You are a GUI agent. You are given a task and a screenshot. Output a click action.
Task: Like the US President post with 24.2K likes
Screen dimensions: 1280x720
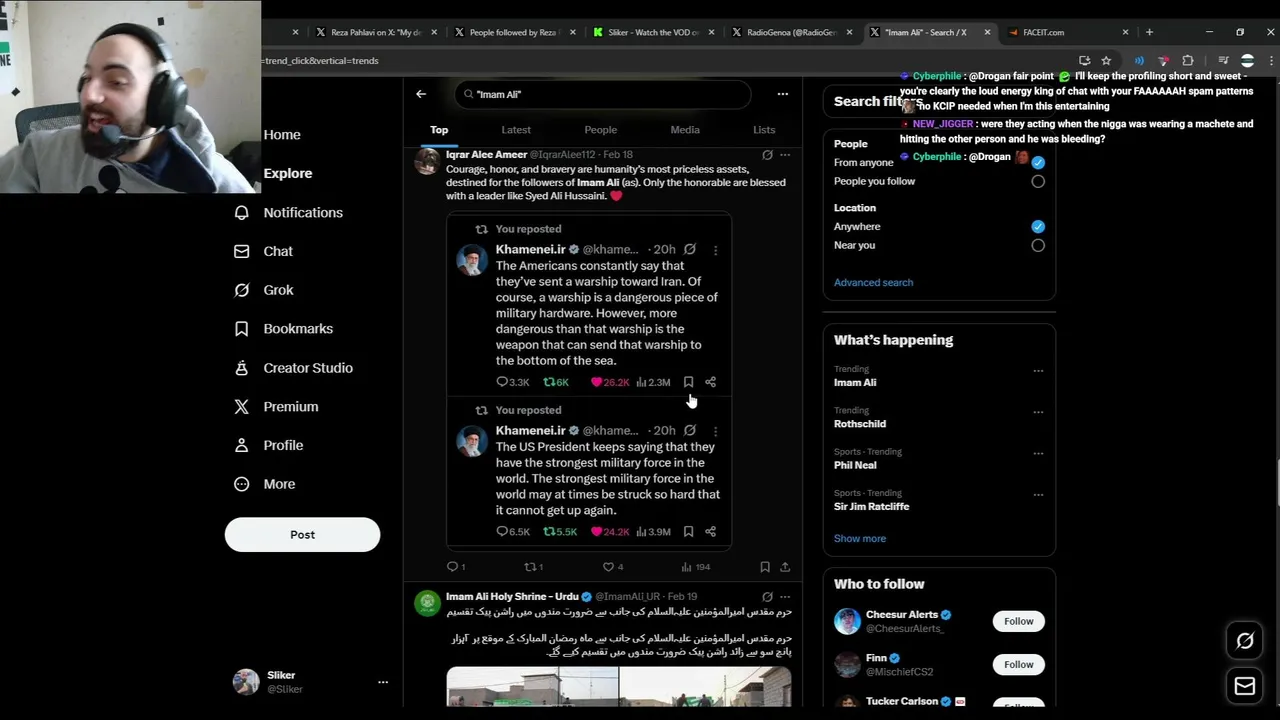click(x=611, y=532)
